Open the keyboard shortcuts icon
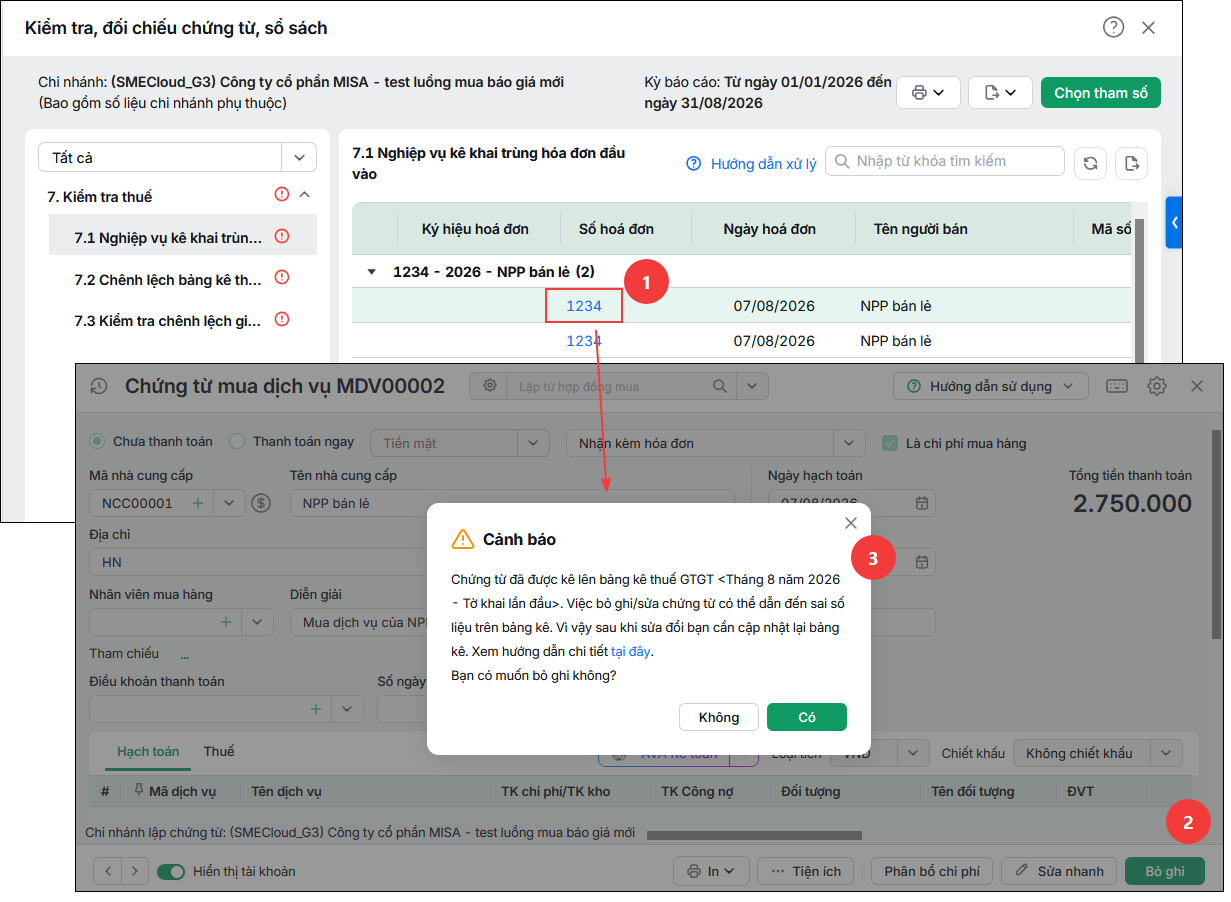Viewport: 1231px width, 902px height. [x=1117, y=386]
